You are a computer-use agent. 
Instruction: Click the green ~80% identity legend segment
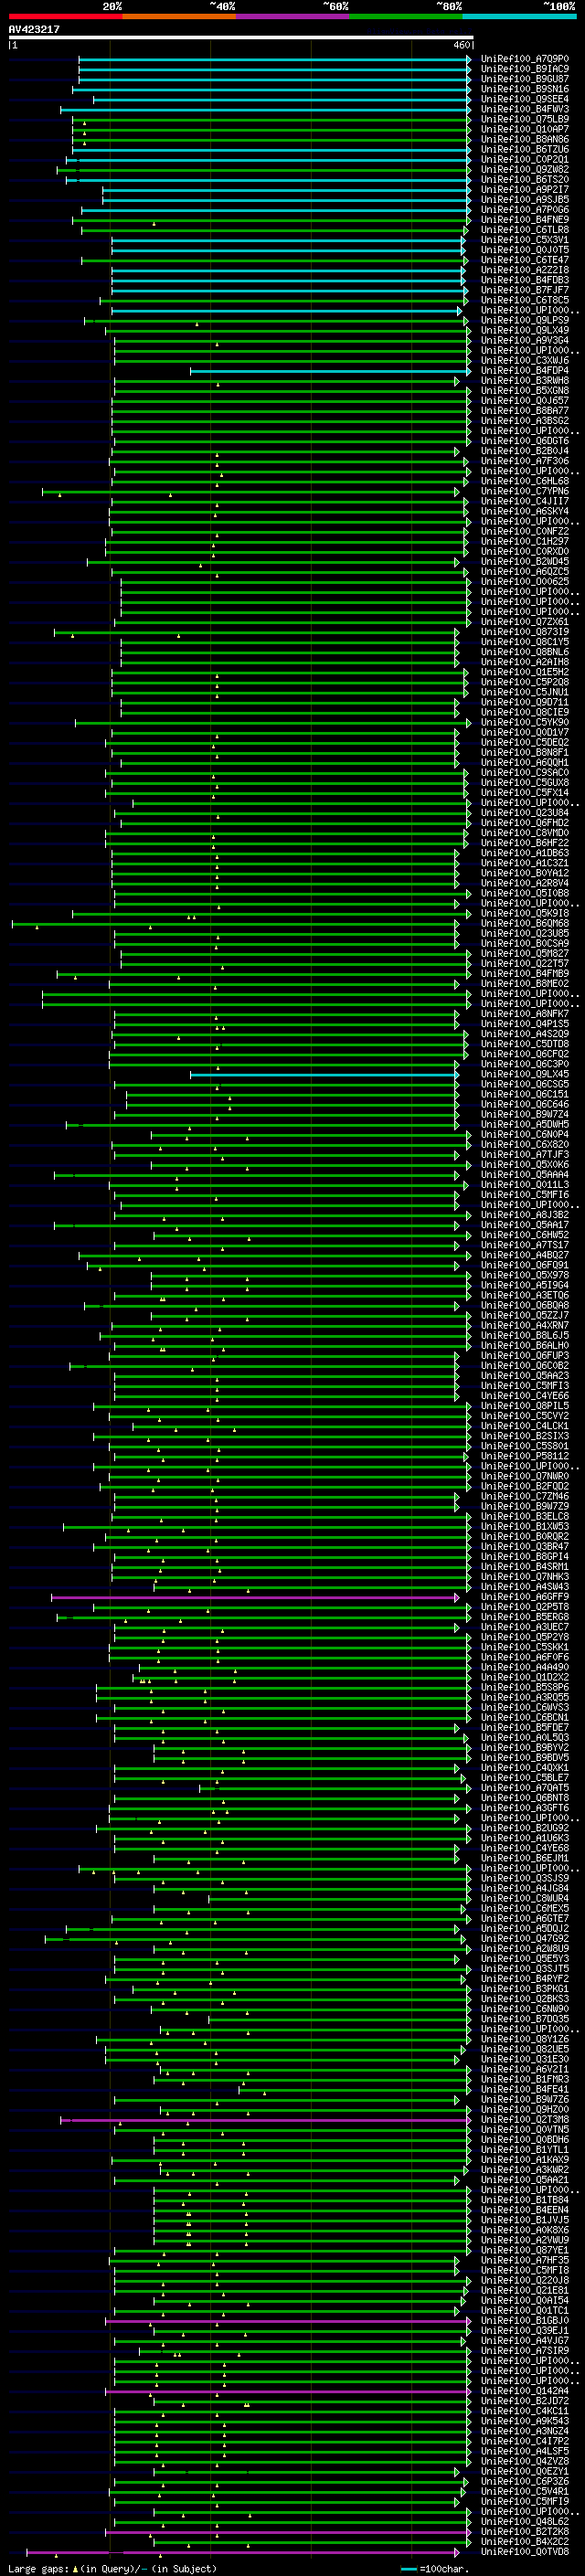pyautogui.click(x=405, y=16)
